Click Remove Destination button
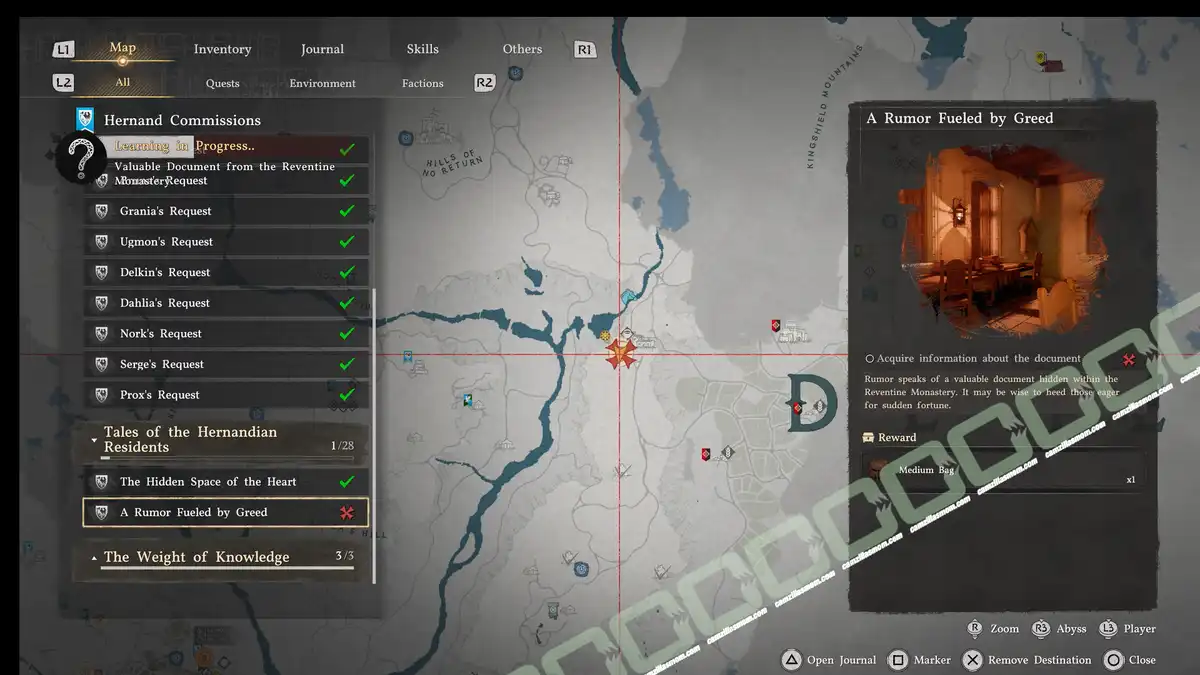Screen dimensions: 1200x675 pyautogui.click(x=1027, y=660)
